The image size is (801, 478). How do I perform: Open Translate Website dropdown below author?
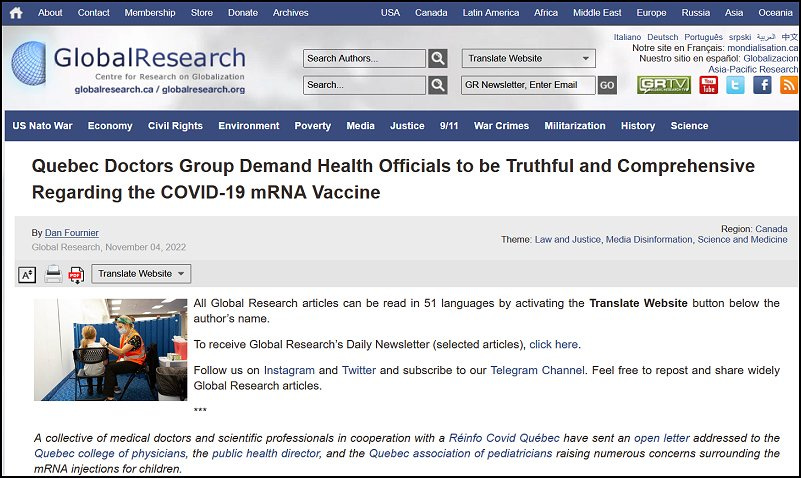[141, 274]
